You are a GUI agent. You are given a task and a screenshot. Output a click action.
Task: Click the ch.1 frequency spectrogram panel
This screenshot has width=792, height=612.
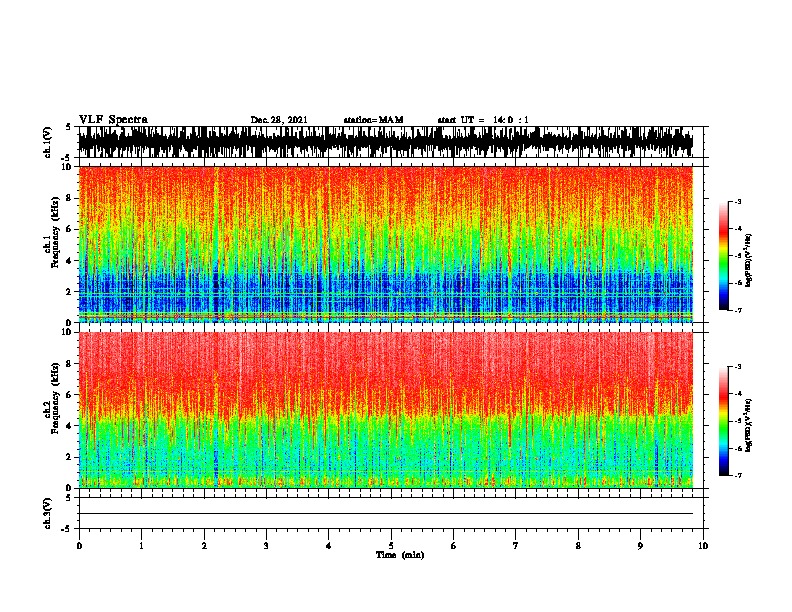(386, 244)
